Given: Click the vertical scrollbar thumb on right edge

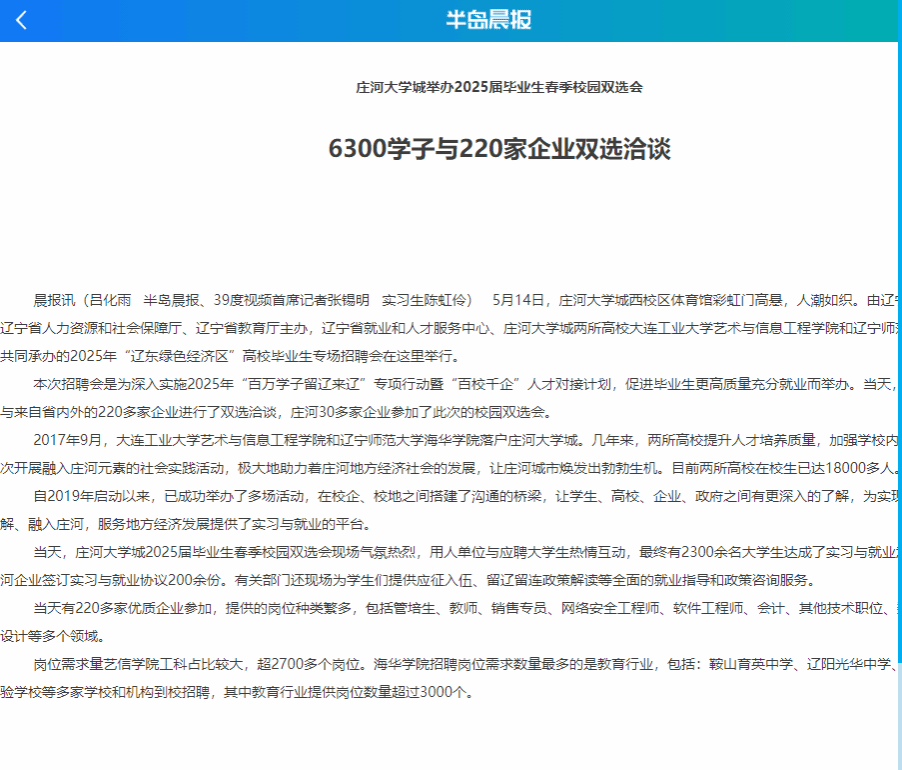Looking at the screenshot, I should (898, 350).
